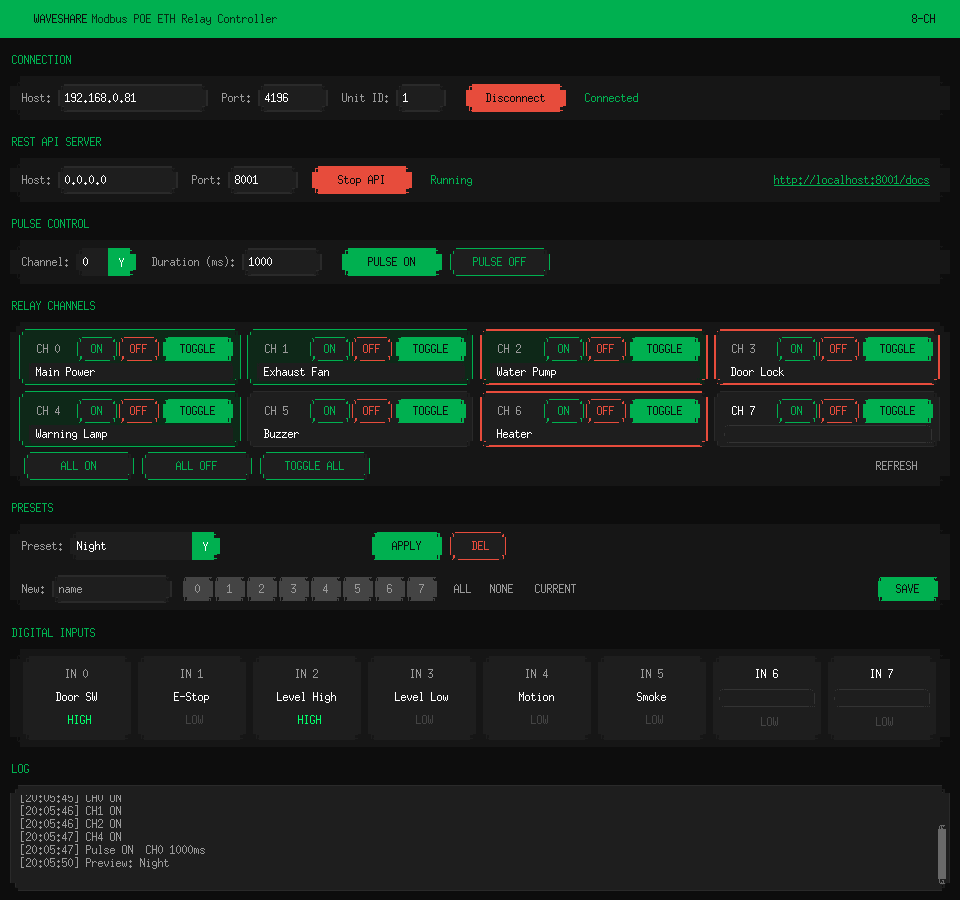The width and height of the screenshot is (960, 900).
Task: Toggle CH 5 Buzzer relay
Action: (x=430, y=411)
